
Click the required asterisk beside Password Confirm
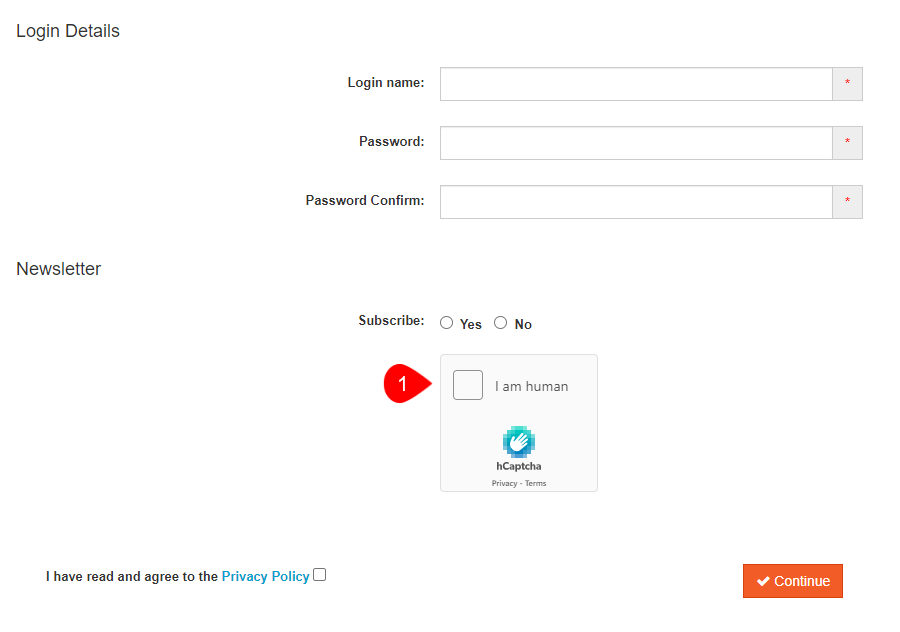(x=847, y=202)
